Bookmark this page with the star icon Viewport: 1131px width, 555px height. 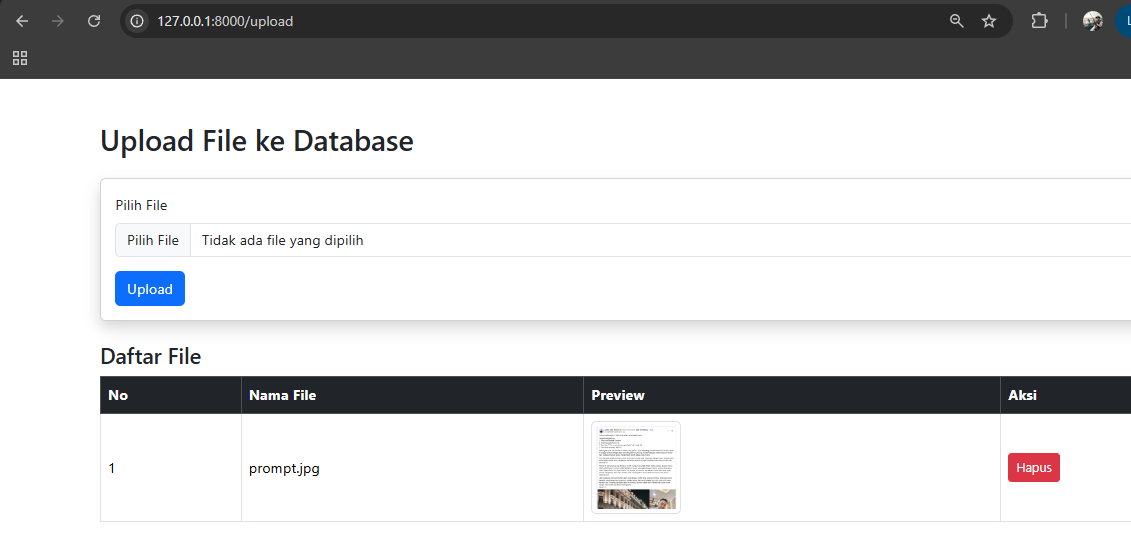point(989,21)
